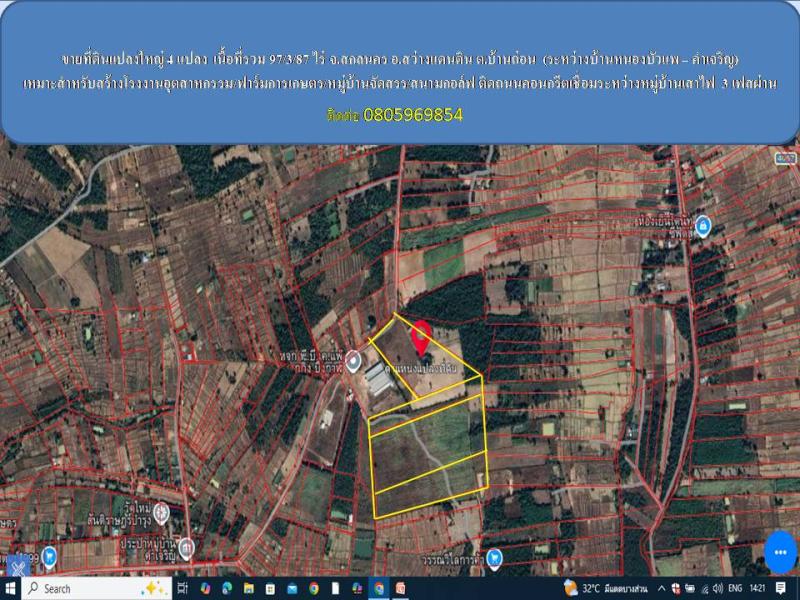Open the blue three-dots floating button
This screenshot has height=600, width=800.
coord(780,552)
